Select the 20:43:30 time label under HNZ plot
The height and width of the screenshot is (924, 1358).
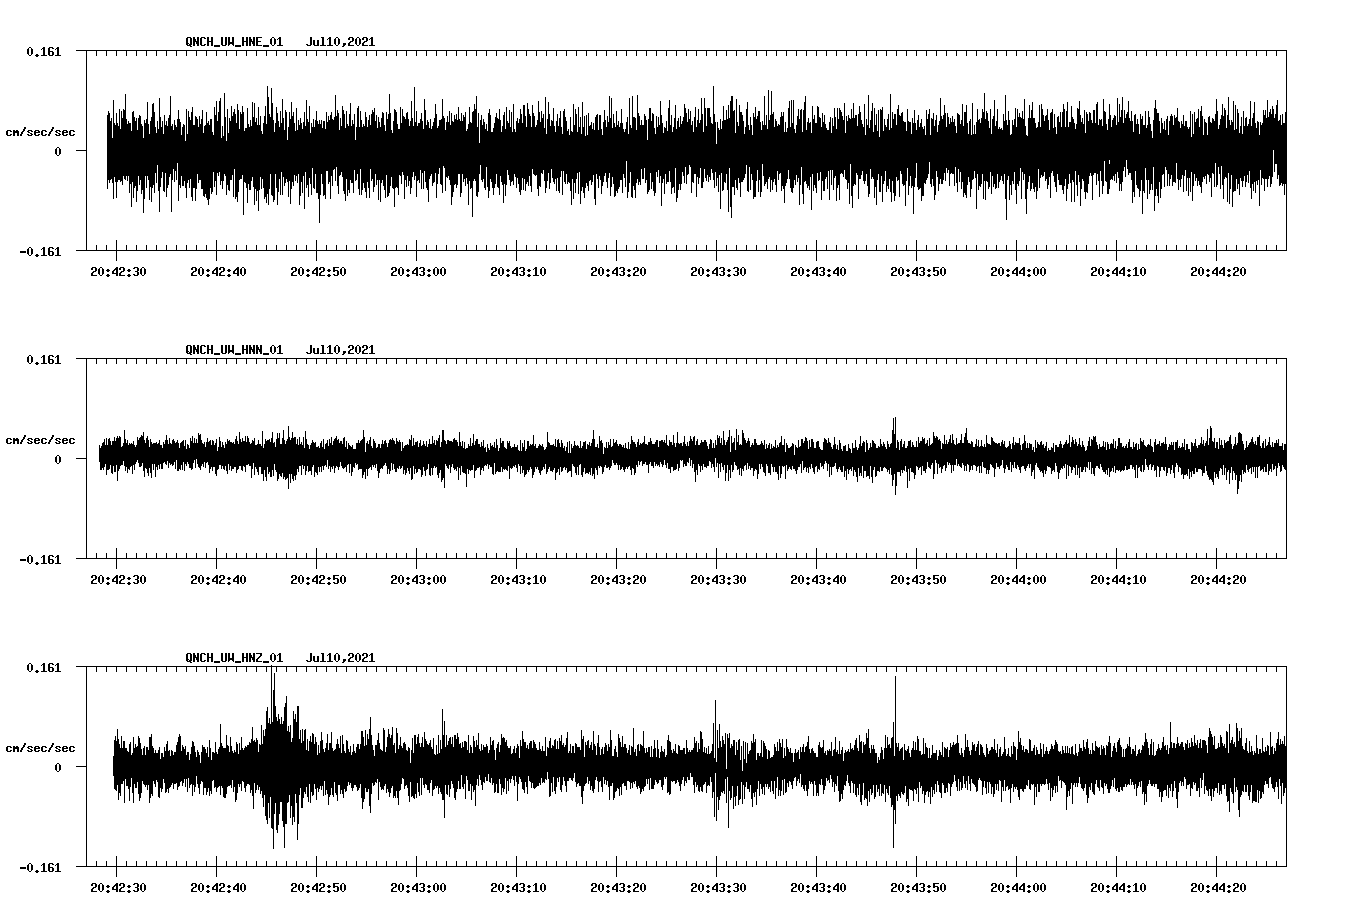(718, 887)
